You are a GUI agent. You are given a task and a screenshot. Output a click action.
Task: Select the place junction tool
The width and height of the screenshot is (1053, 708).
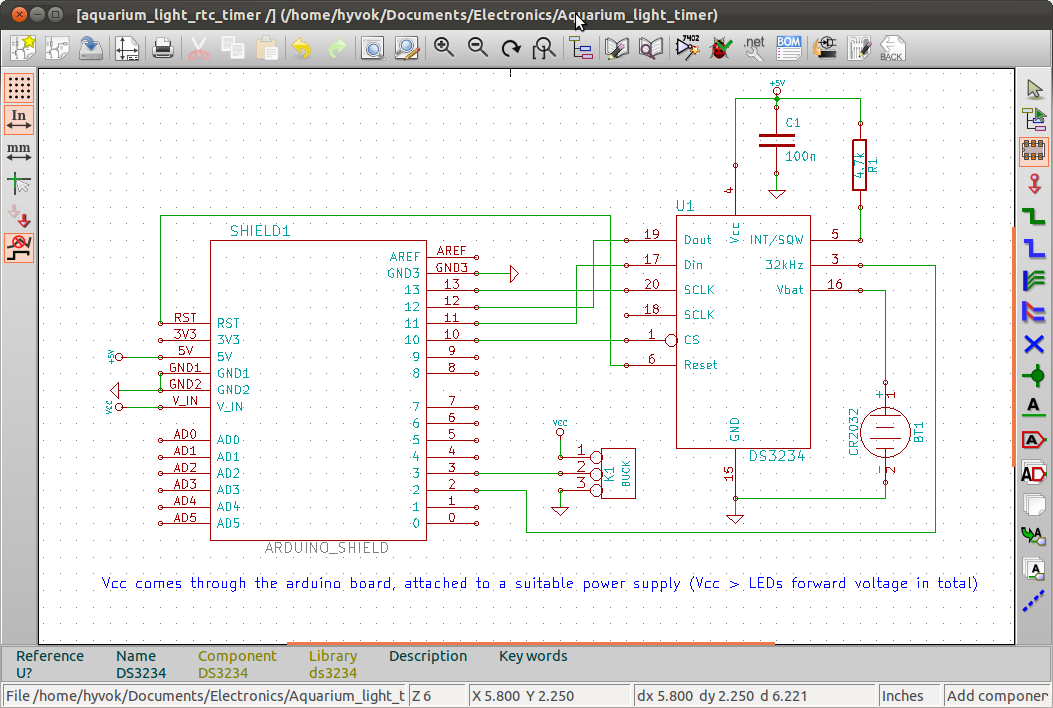pos(1034,375)
